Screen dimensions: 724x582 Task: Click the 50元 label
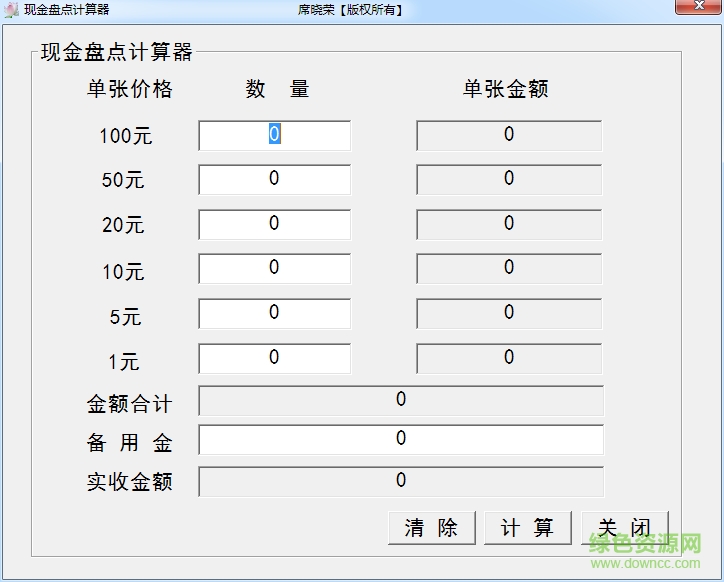pos(123,180)
